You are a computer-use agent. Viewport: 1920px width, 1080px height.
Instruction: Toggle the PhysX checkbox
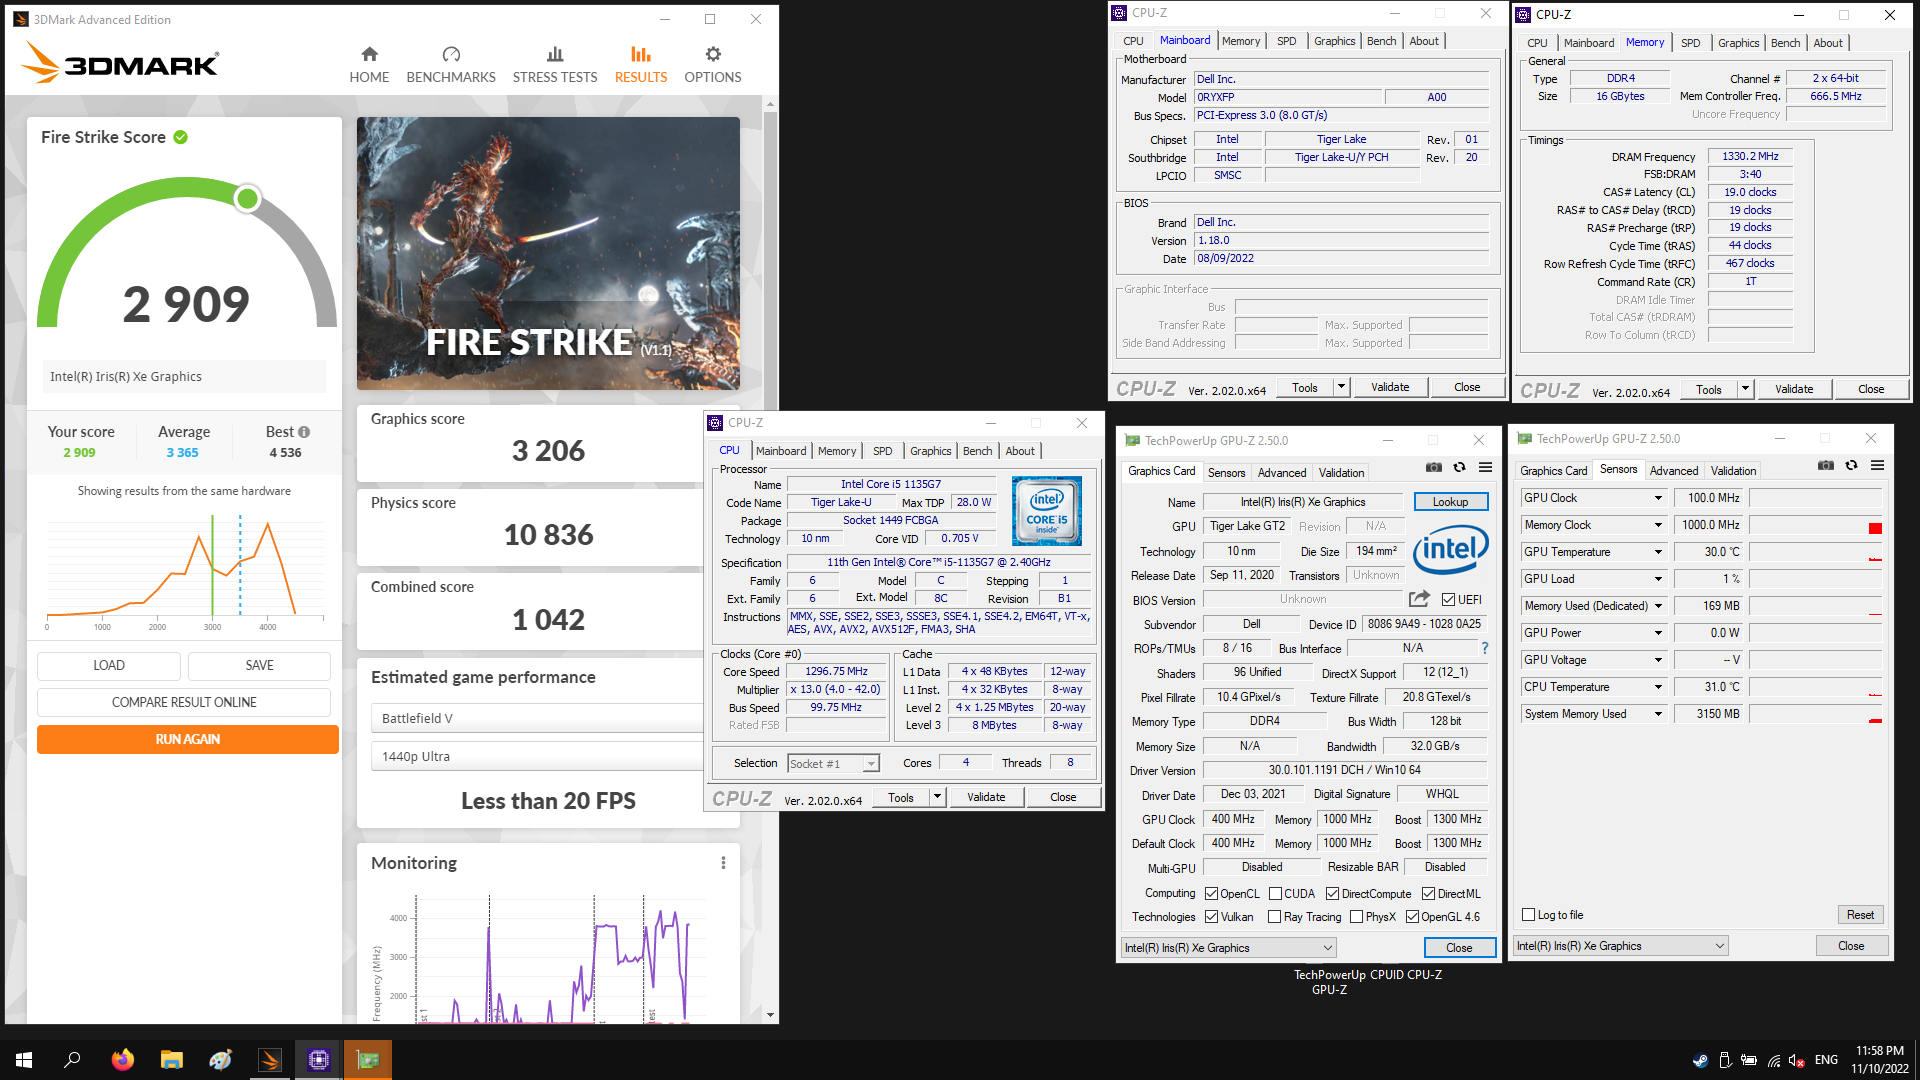click(1356, 916)
